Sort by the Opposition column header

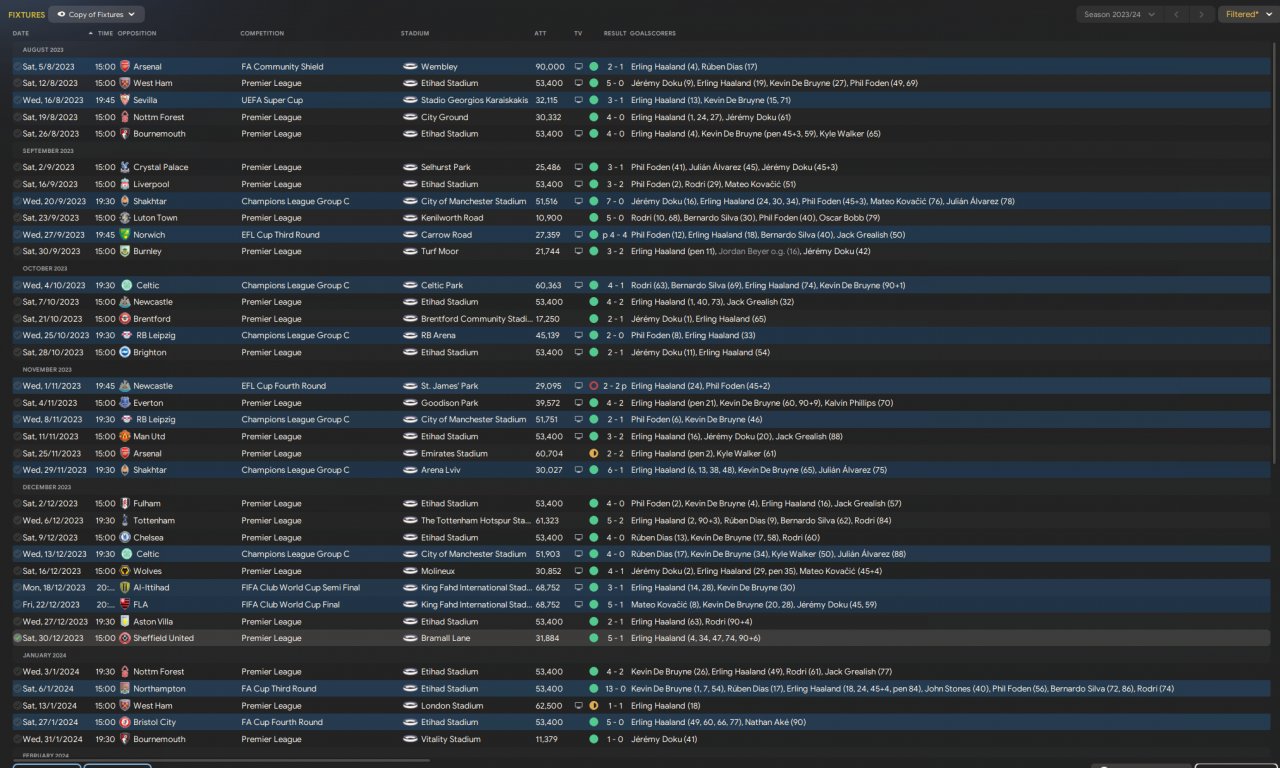tap(137, 34)
